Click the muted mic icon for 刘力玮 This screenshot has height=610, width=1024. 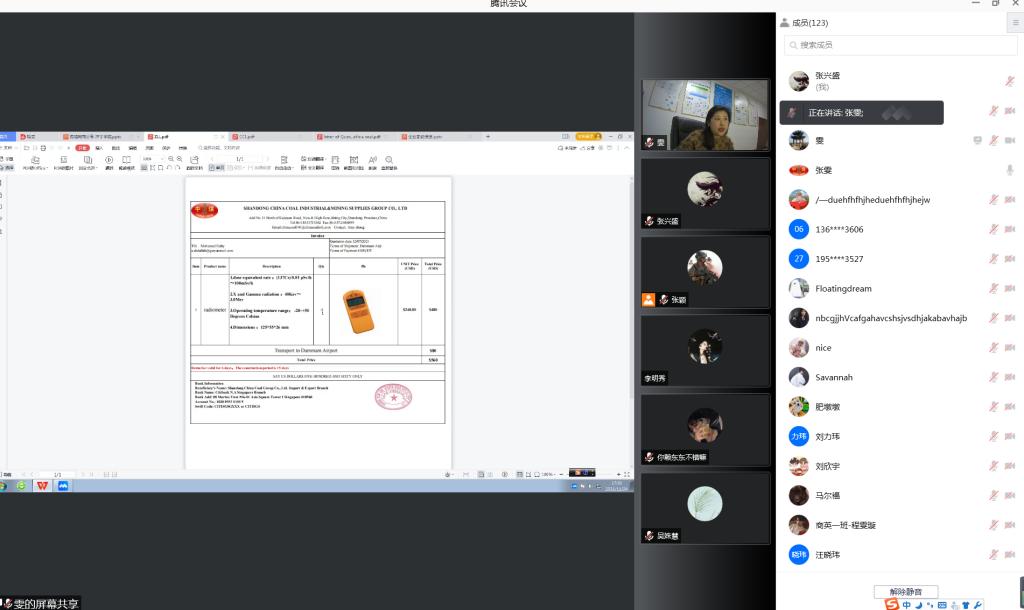(994, 437)
